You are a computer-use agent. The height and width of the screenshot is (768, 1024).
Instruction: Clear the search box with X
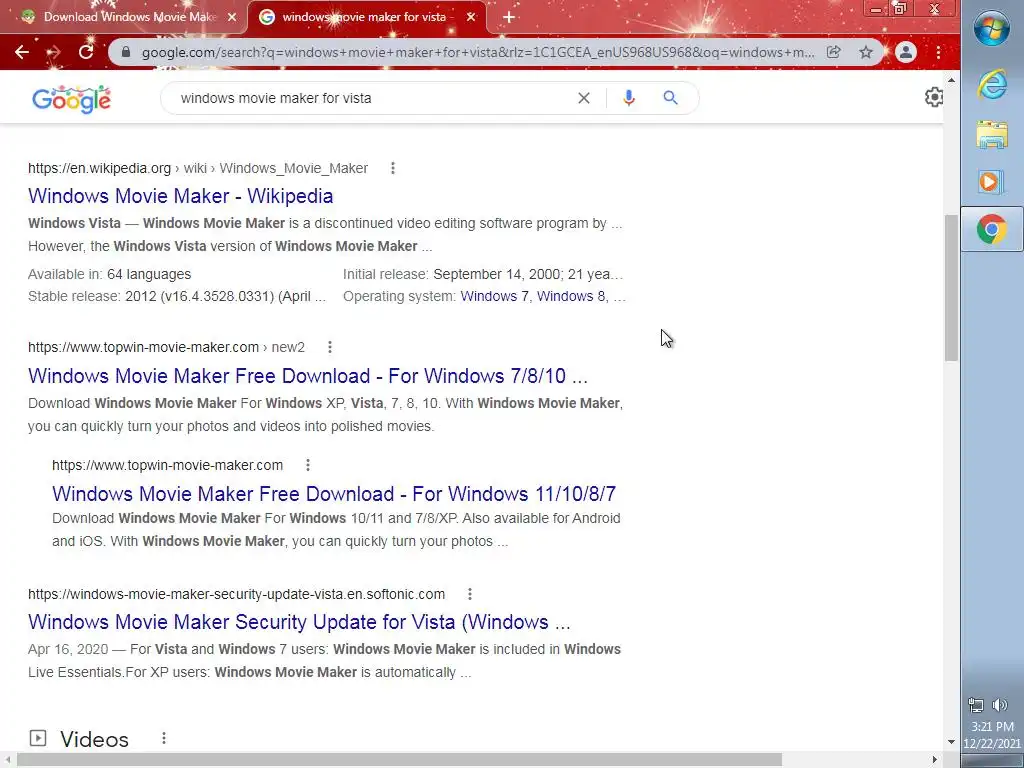pos(584,98)
